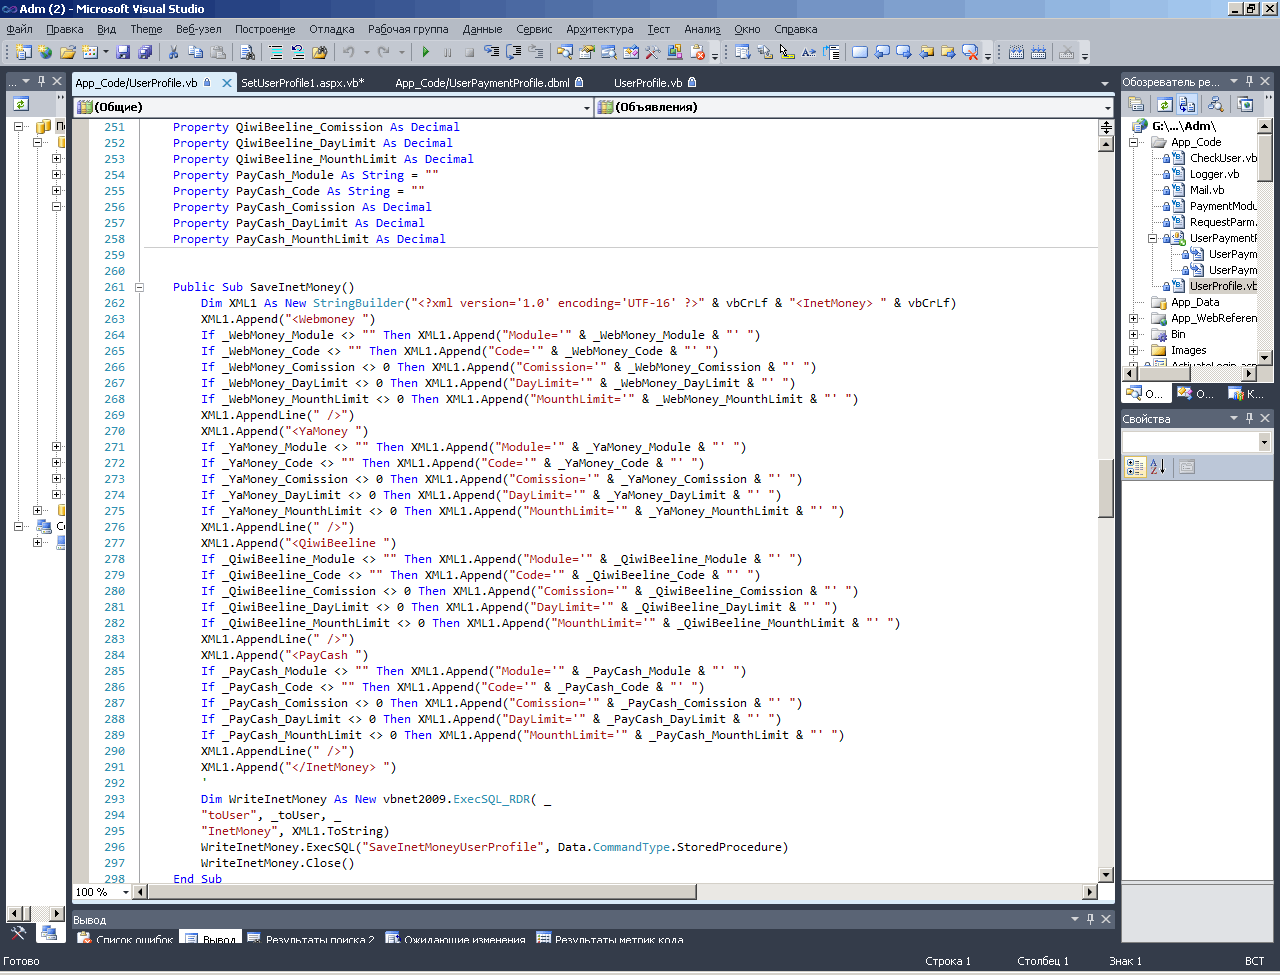
Task: Open the Справка menu
Action: click(x=795, y=29)
